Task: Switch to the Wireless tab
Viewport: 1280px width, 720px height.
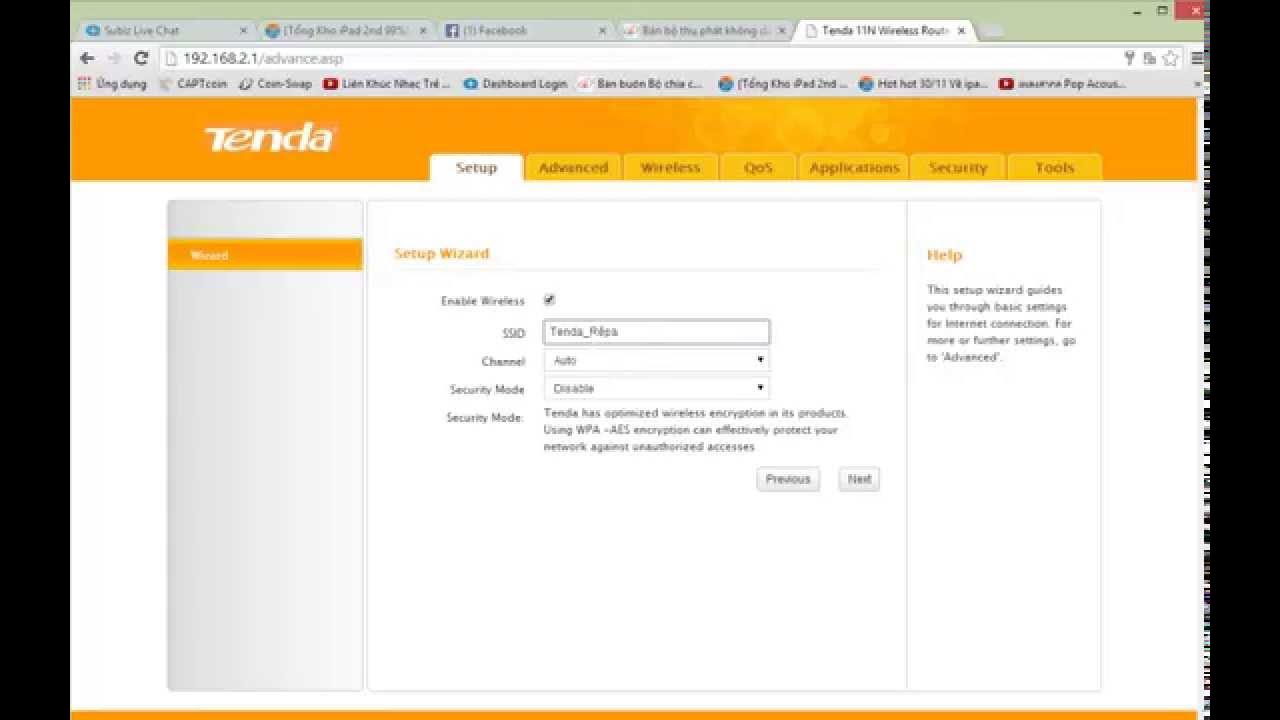Action: tap(670, 168)
